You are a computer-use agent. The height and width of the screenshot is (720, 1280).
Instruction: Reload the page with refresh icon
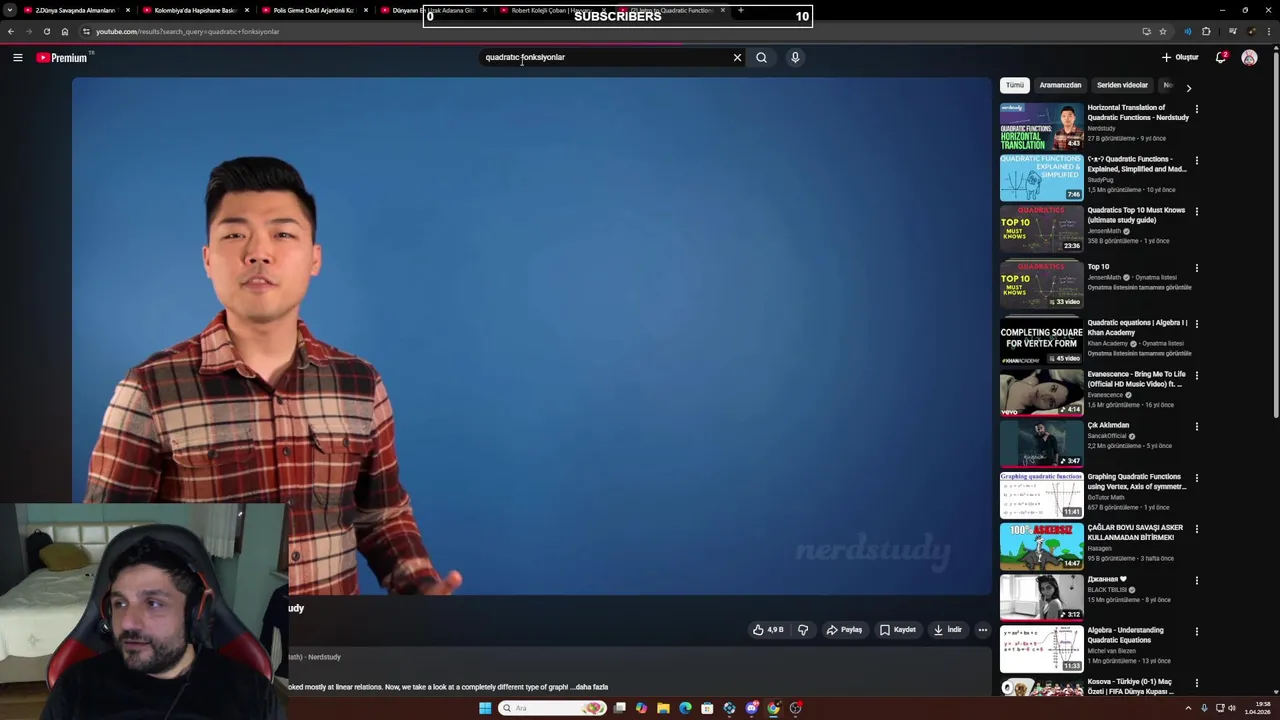46,31
